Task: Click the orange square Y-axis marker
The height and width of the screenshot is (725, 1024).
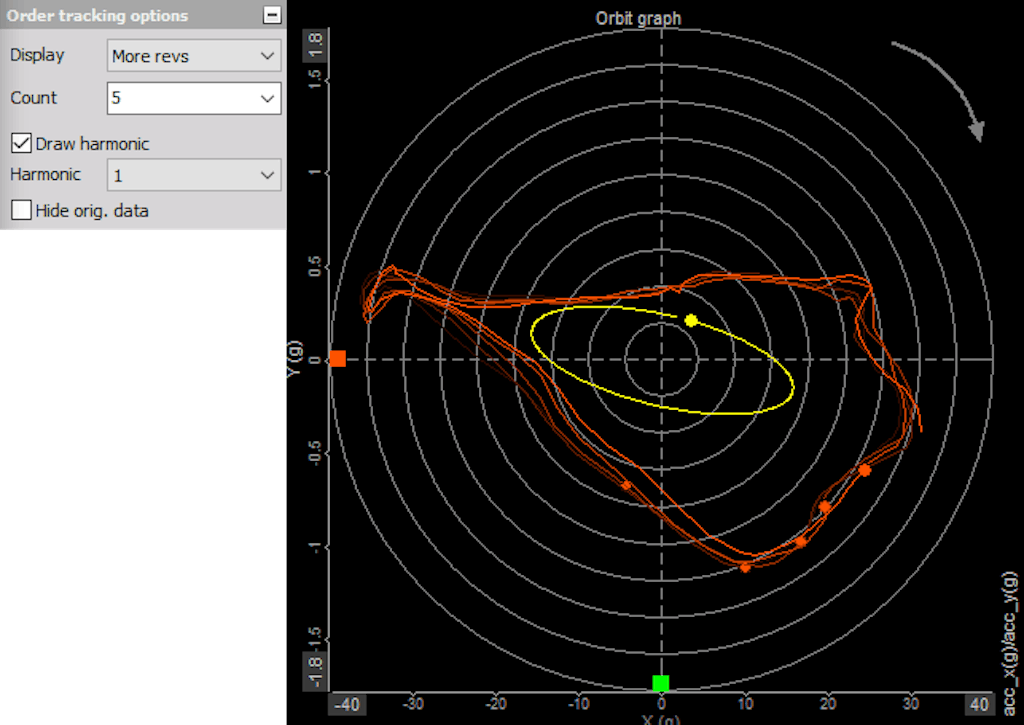Action: point(338,359)
